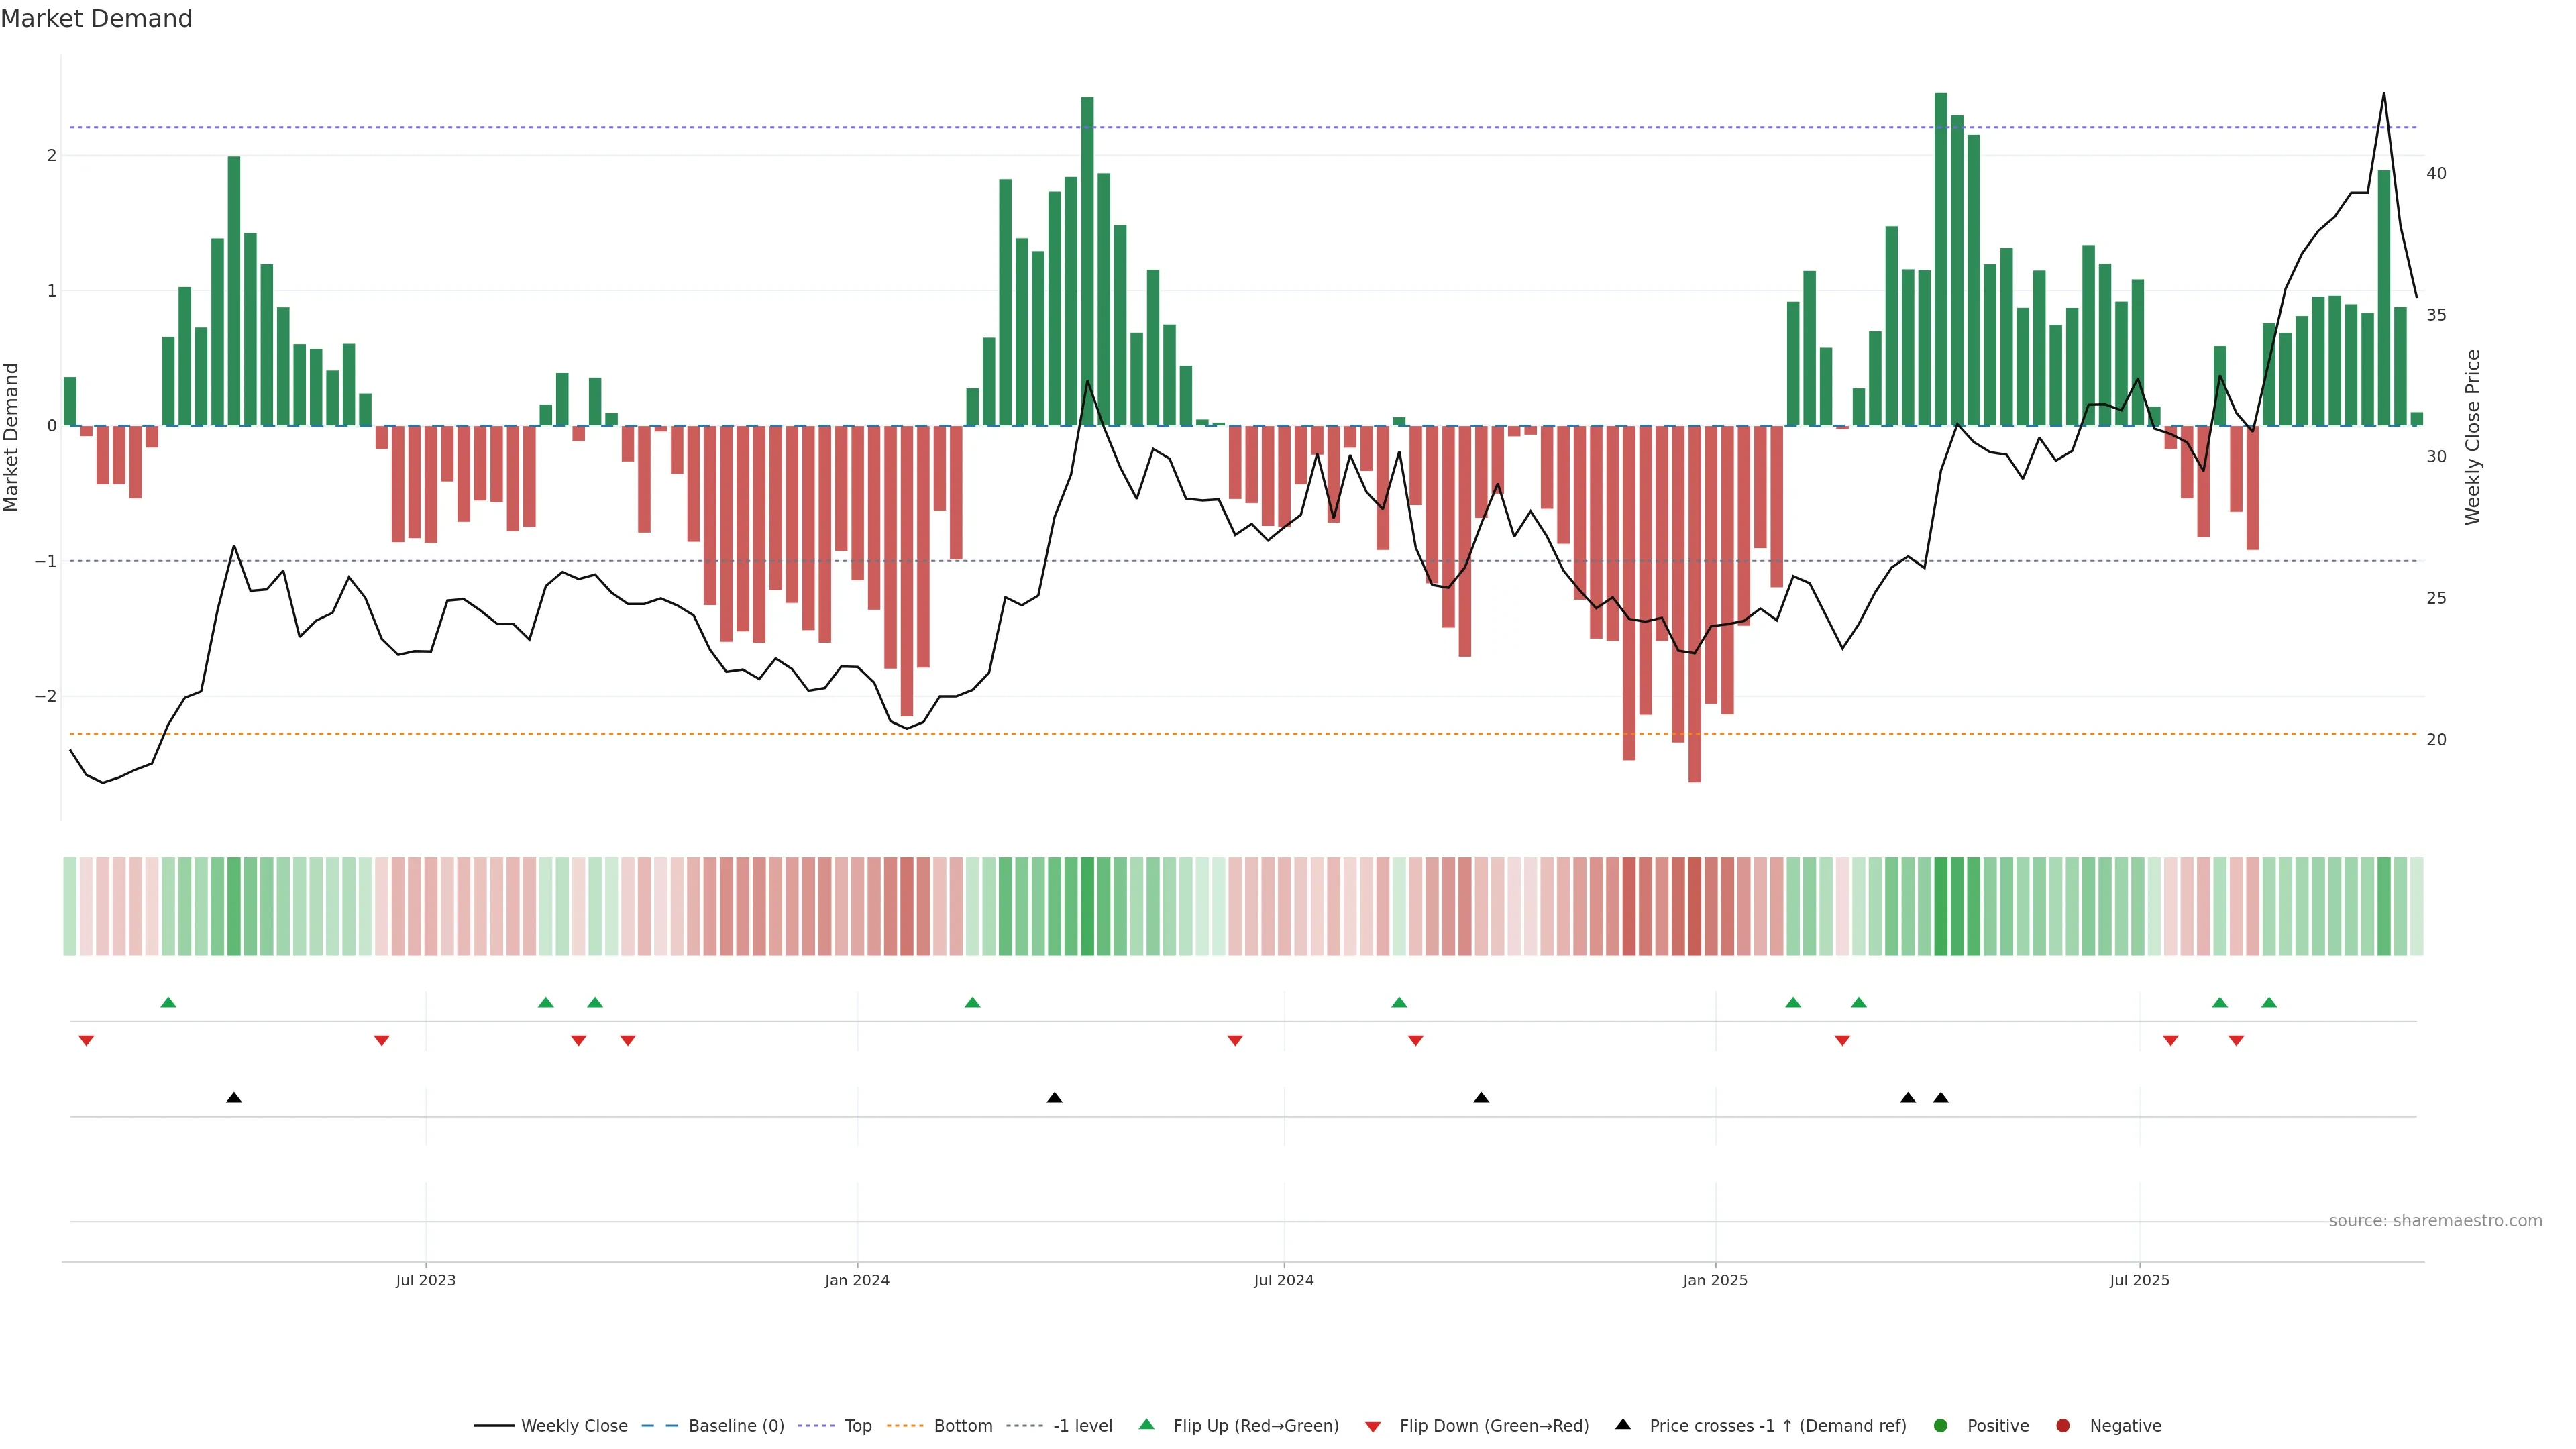The height and width of the screenshot is (1449, 2576).
Task: Click the Jan 2024 x-axis label
Action: click(857, 1280)
